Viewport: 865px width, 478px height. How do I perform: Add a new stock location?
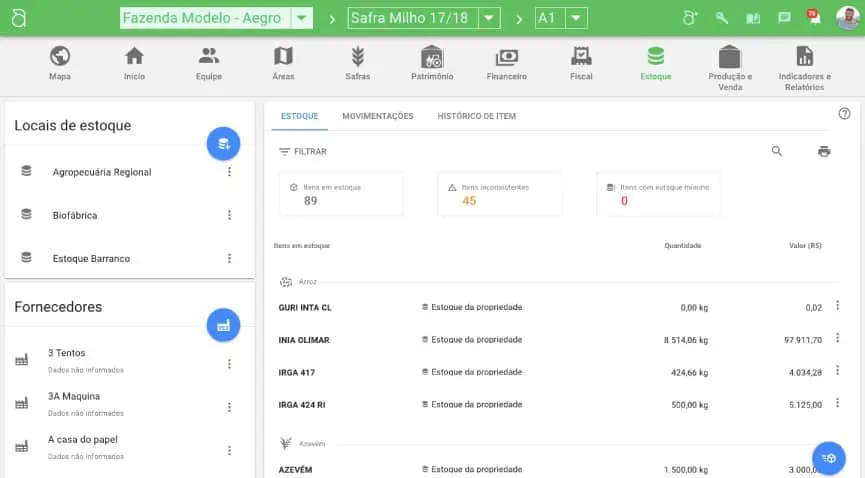point(223,144)
